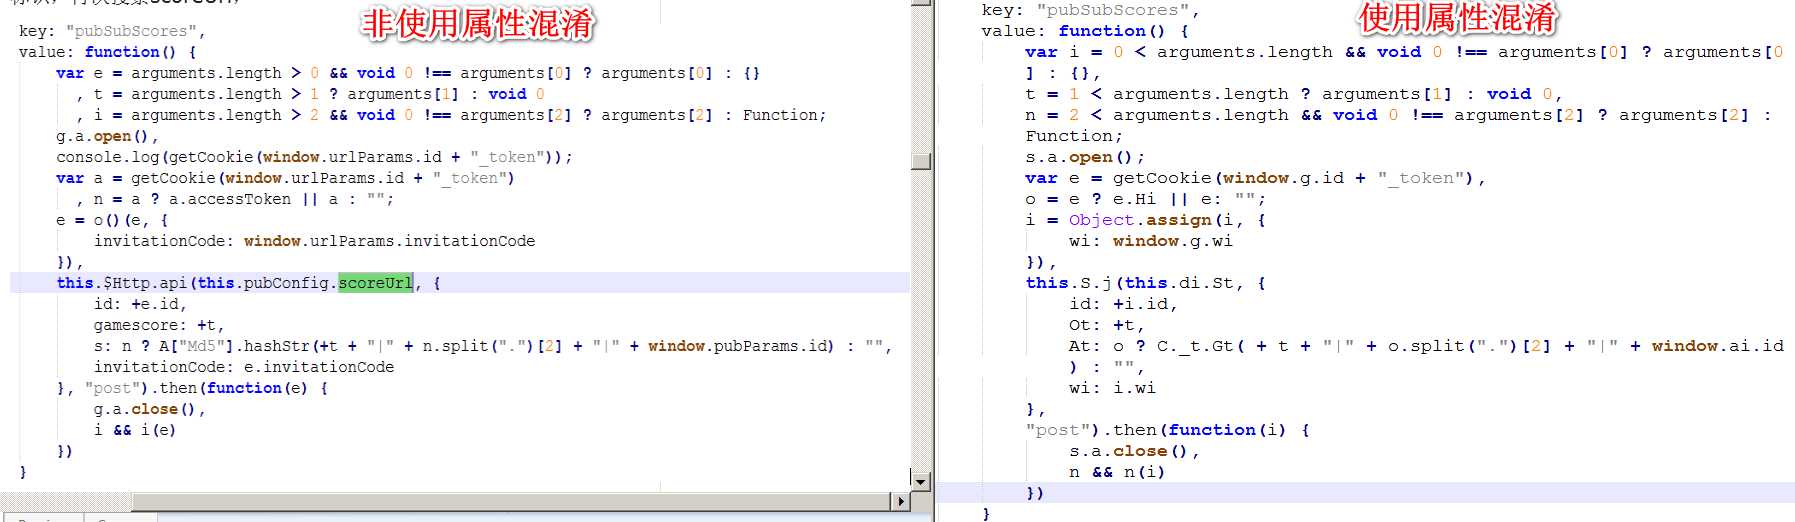Click the 'Ot: +t,' line
The height and width of the screenshot is (522, 1795).
pos(1107,325)
